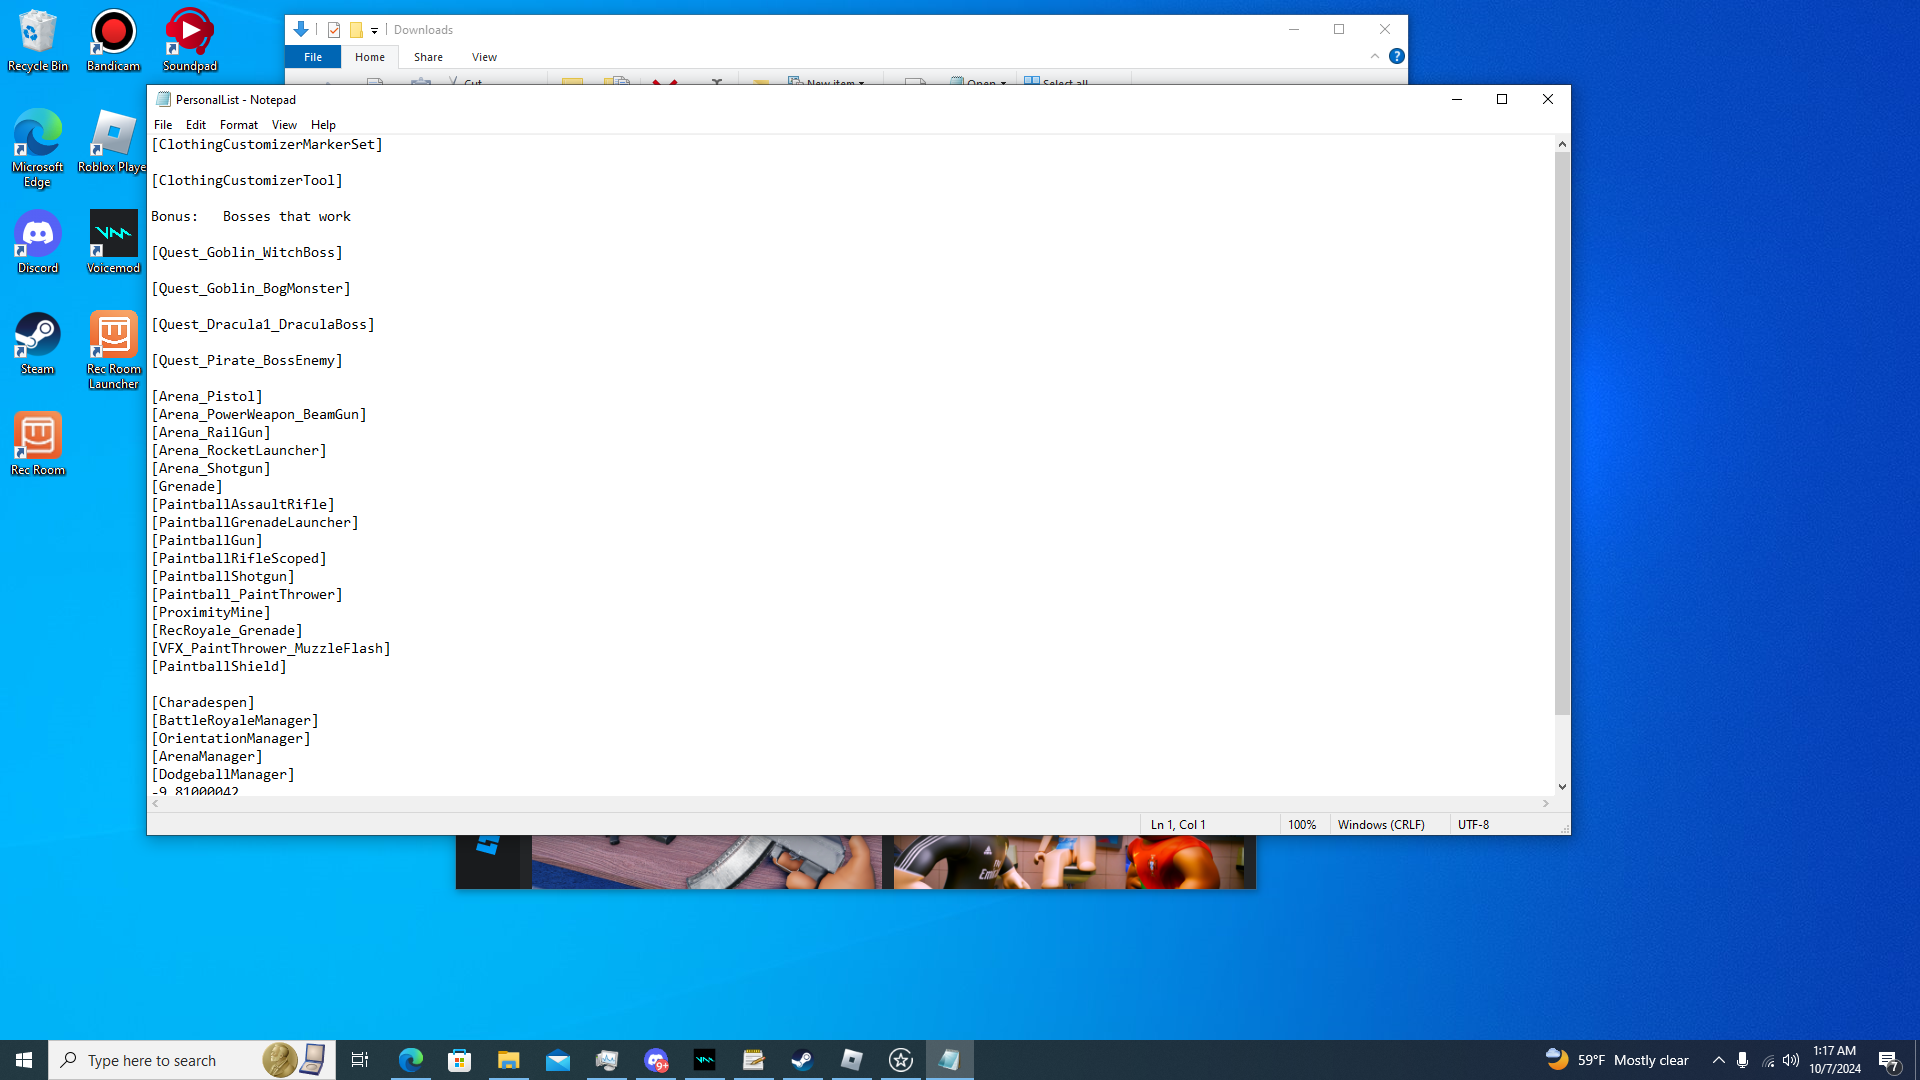Launch Soundpad from the desktop
Screen dimensions: 1920x1080
pos(189,40)
